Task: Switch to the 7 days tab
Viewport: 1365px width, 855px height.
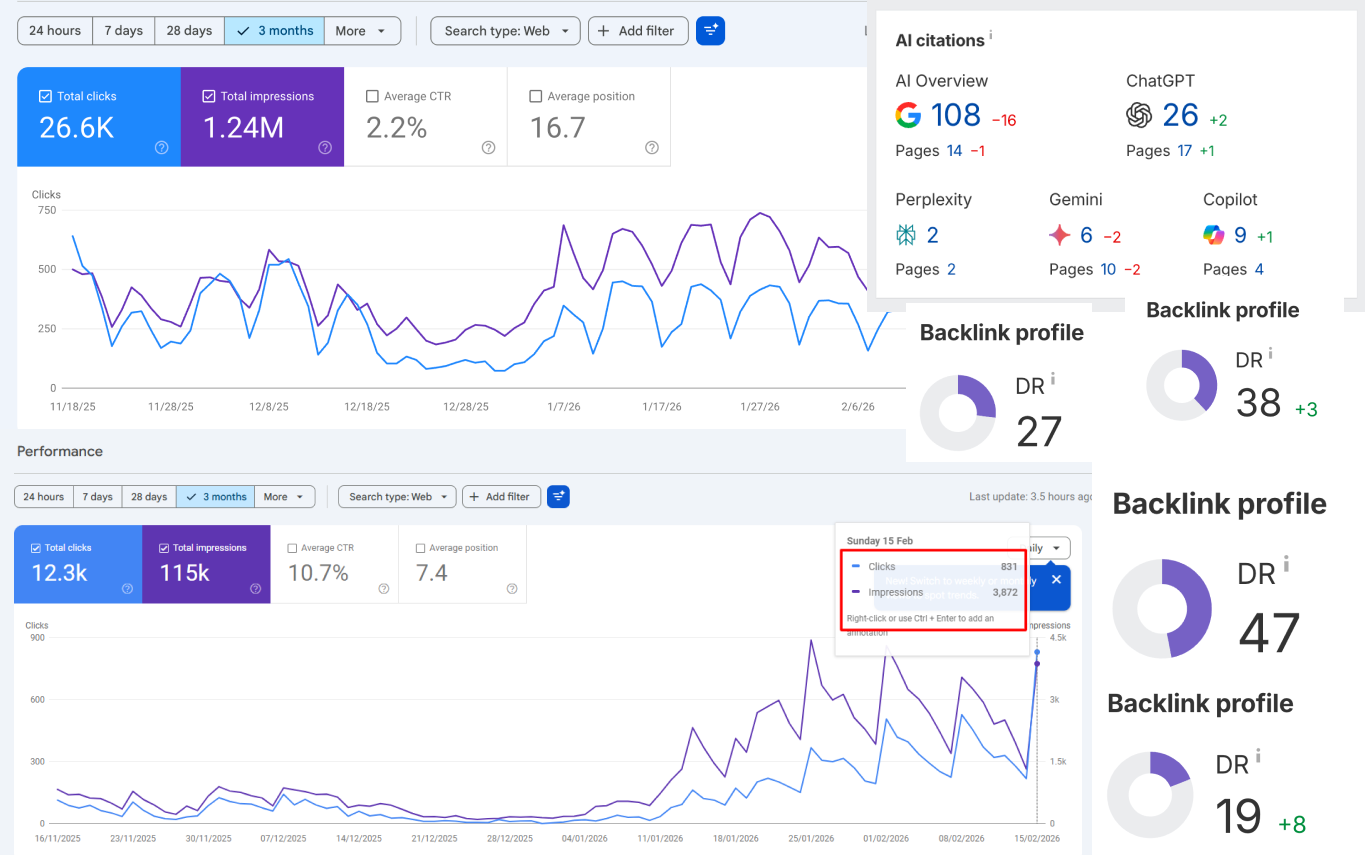Action: [x=123, y=31]
